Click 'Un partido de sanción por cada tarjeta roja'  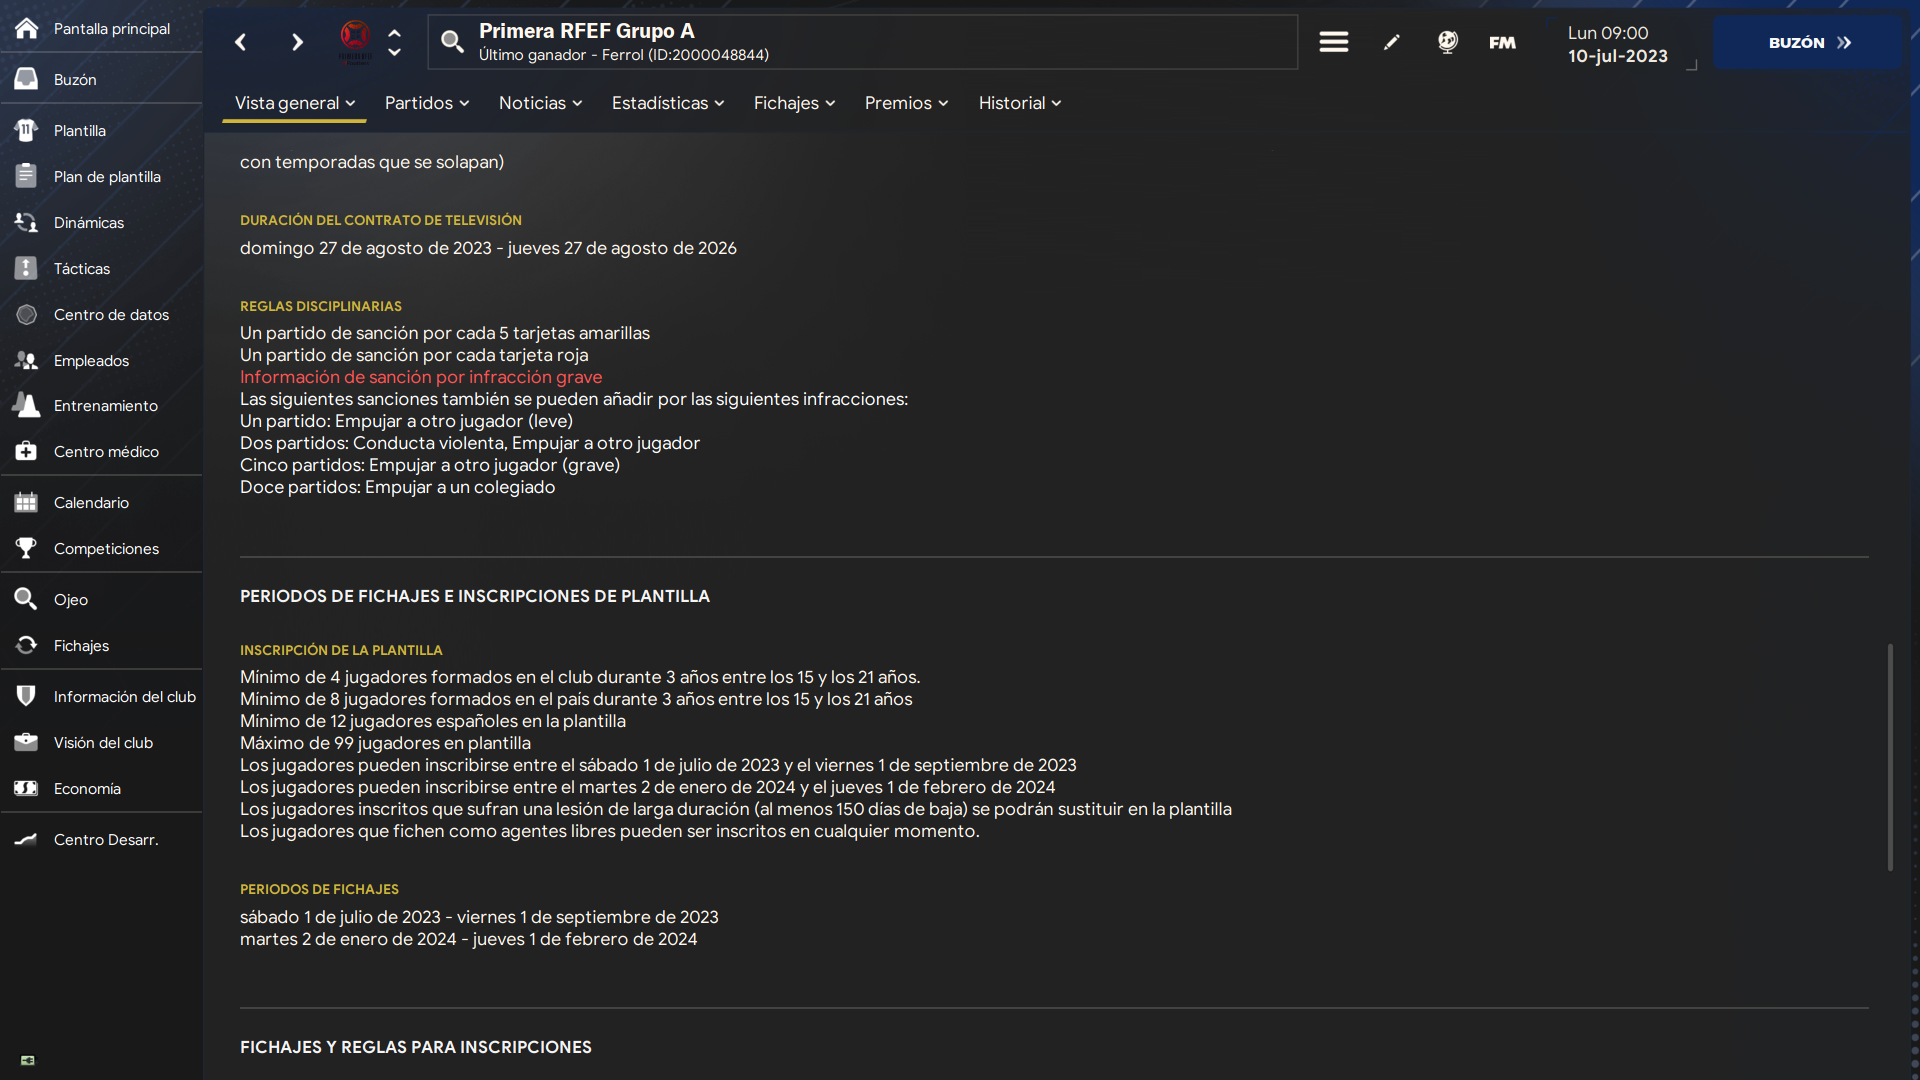pos(414,355)
